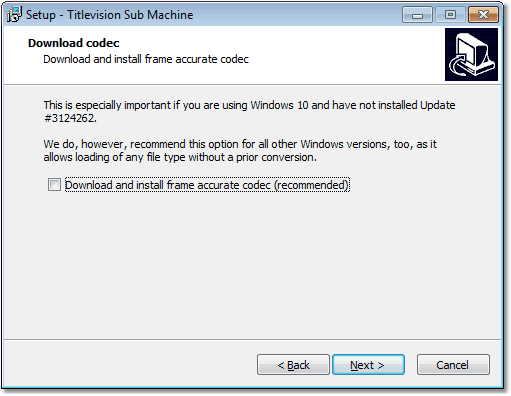The height and width of the screenshot is (396, 511).
Task: Click the update number #3124262 text
Action: pos(70,118)
